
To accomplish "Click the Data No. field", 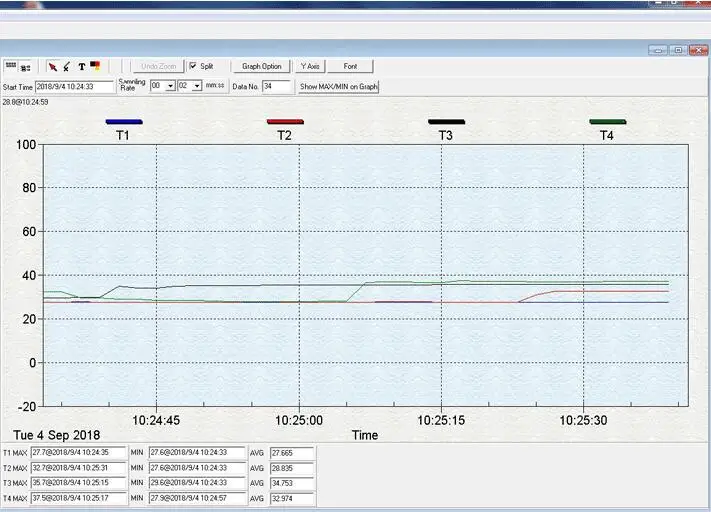I will point(277,86).
